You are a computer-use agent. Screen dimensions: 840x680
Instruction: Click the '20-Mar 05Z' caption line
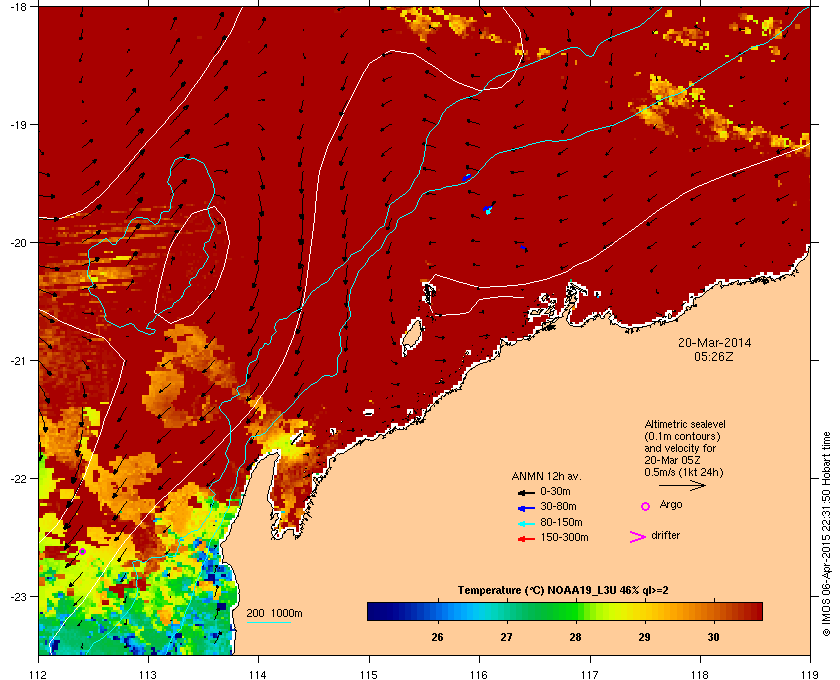(x=672, y=460)
